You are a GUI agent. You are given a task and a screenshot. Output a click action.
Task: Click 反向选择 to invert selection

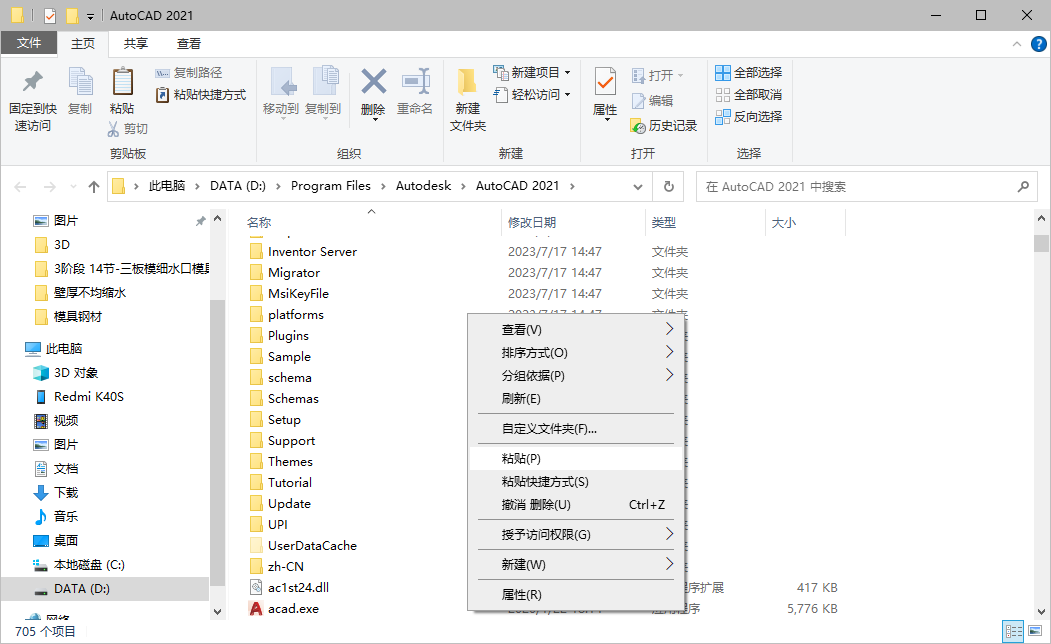pos(748,115)
